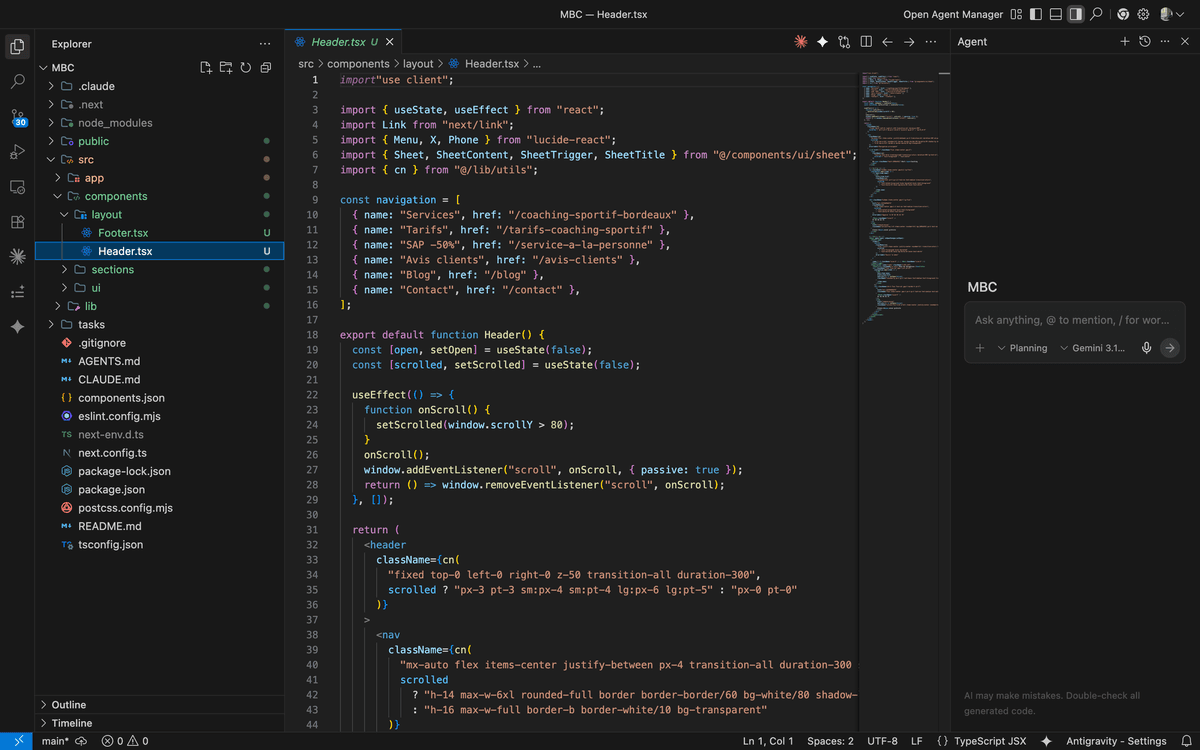Expand the Outline section
The width and height of the screenshot is (1200, 750).
pos(69,705)
